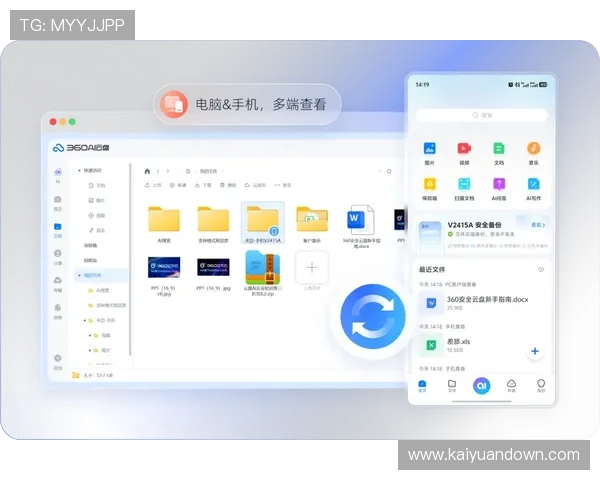Open 保险箱 in the desktop sidebar tree
This screenshot has height=480, width=600.
pos(91,245)
